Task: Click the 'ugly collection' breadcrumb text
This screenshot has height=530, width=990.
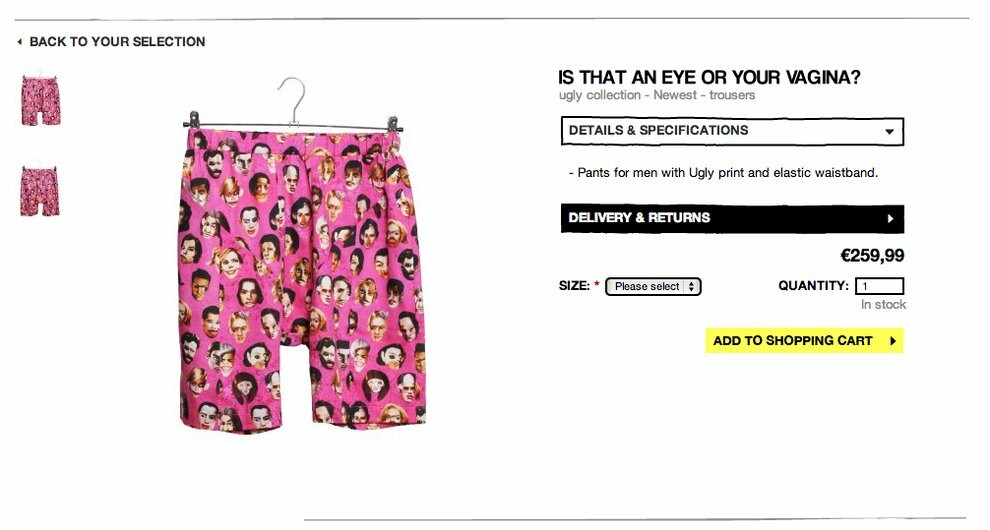Action: point(600,95)
